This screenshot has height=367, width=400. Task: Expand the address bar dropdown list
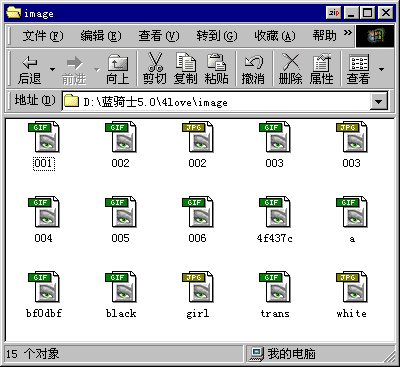tap(379, 101)
